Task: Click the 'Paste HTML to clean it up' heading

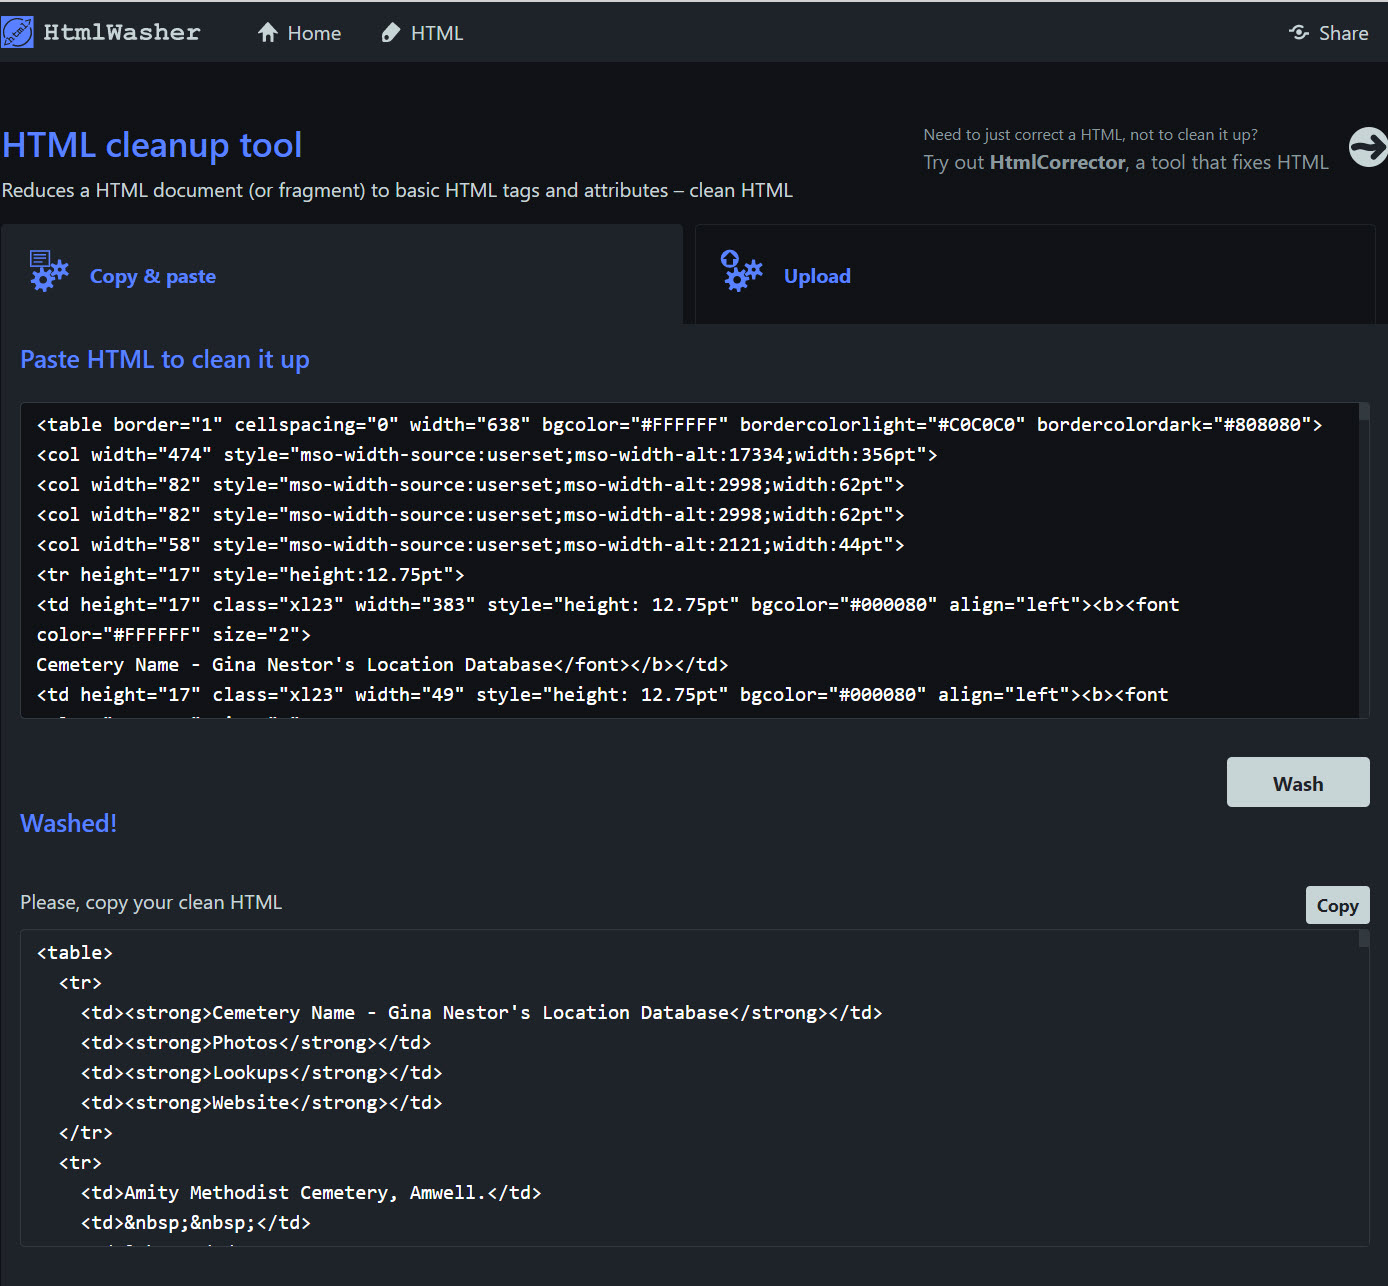Action: pyautogui.click(x=165, y=359)
